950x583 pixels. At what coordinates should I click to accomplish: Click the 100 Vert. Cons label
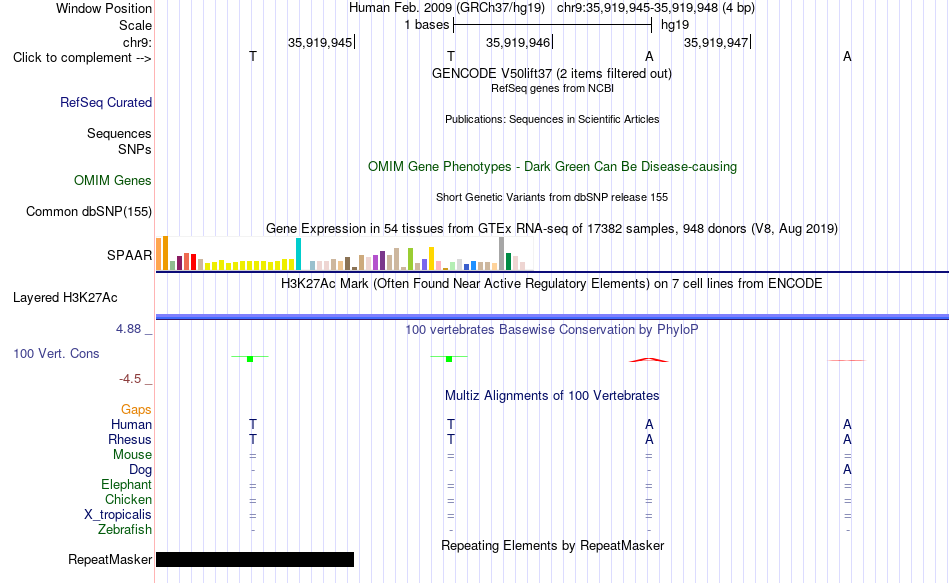[56, 353]
